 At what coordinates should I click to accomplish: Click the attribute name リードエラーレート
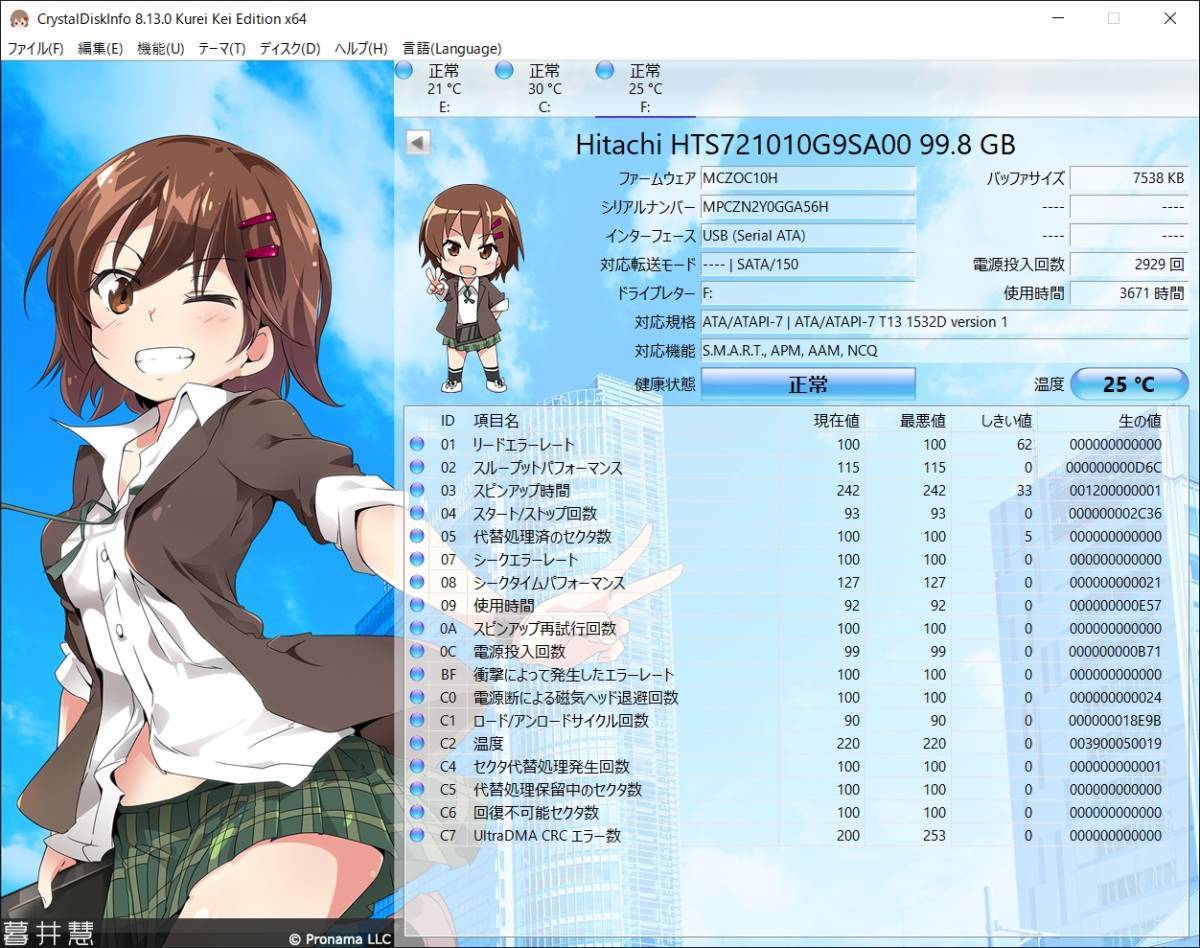click(x=524, y=444)
